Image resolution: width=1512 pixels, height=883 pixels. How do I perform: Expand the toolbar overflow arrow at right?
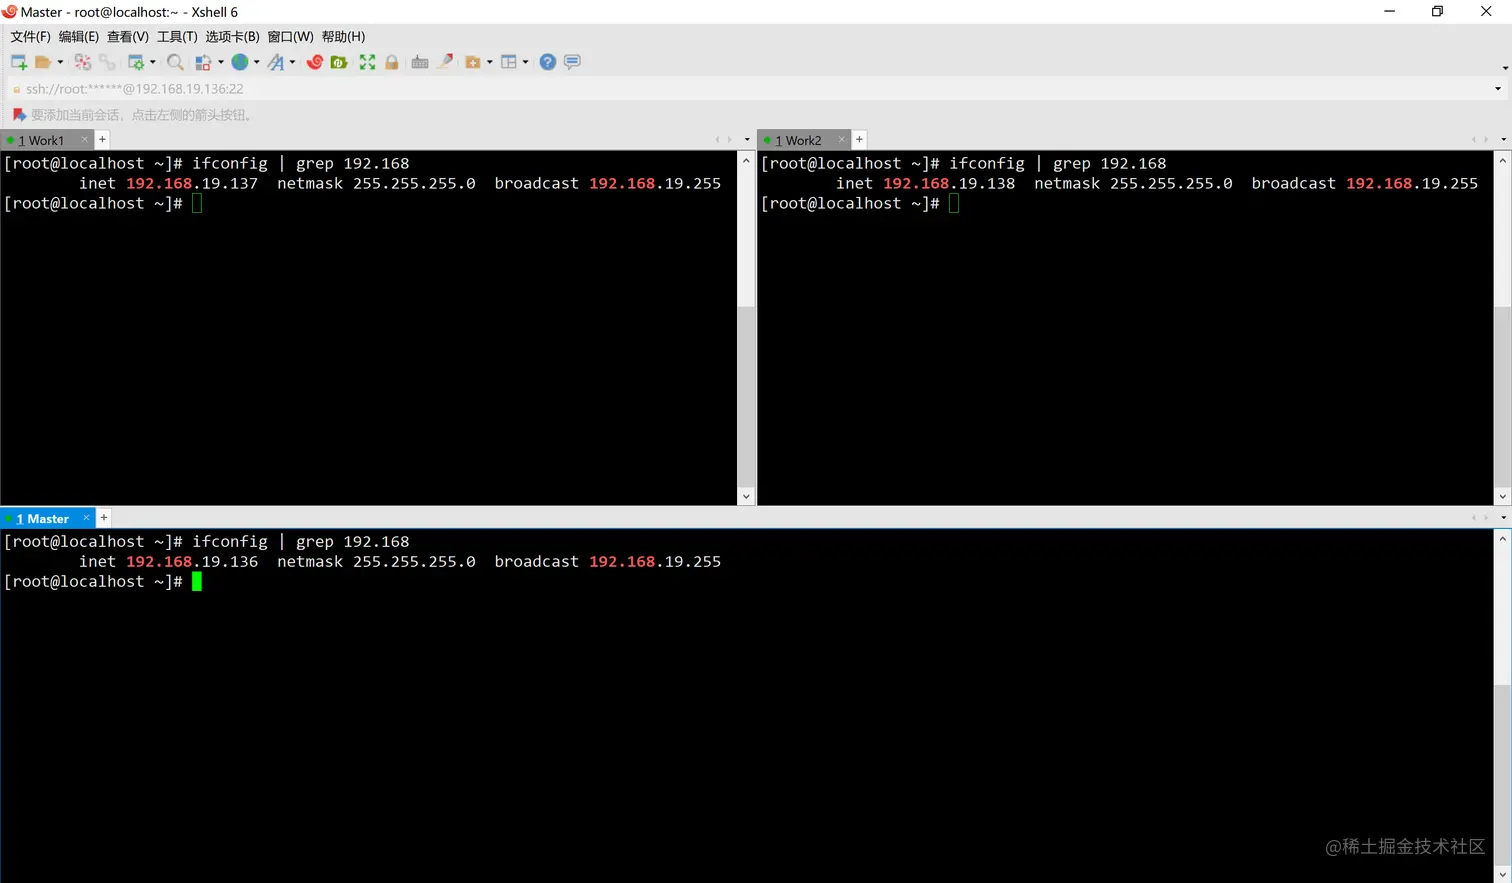pyautogui.click(x=1505, y=68)
